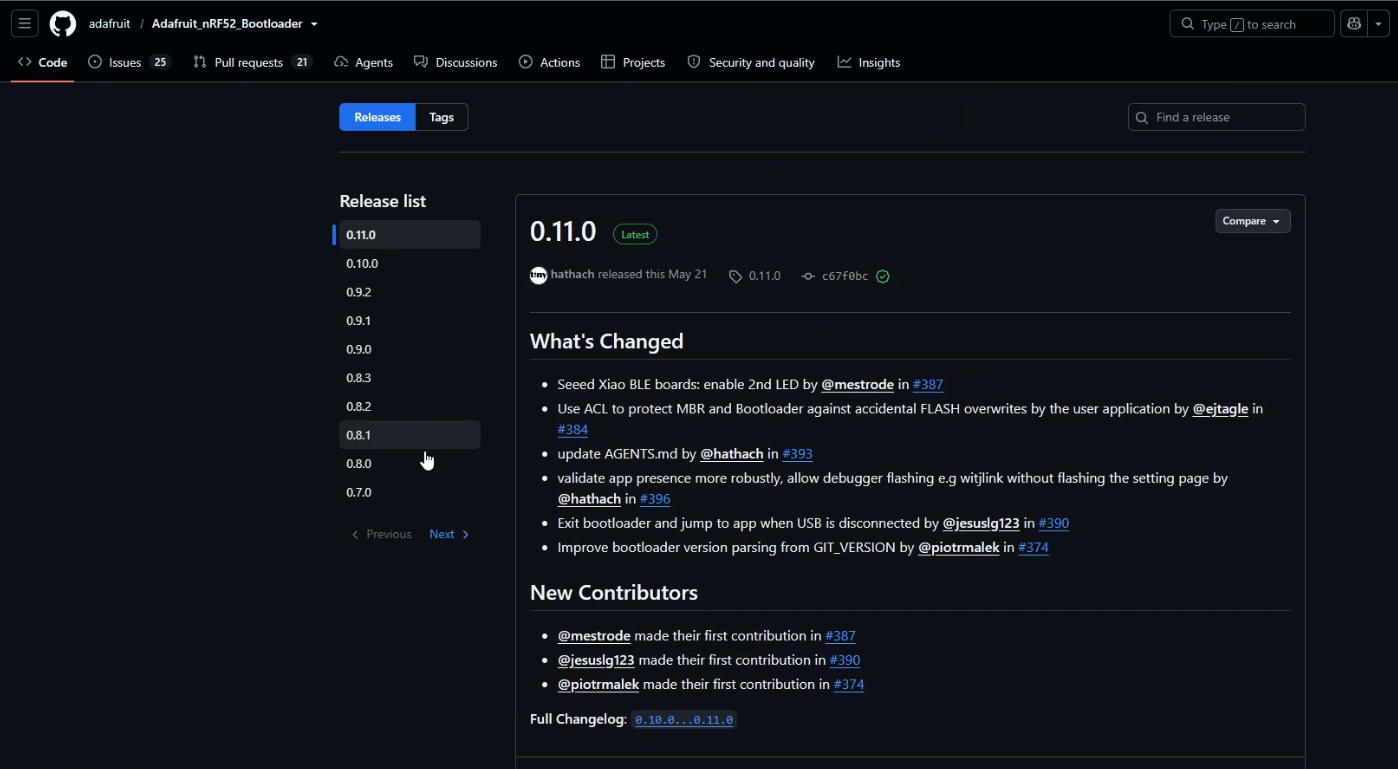Open the @mestrode mention in What's Changed
The image size is (1398, 769).
coord(857,384)
